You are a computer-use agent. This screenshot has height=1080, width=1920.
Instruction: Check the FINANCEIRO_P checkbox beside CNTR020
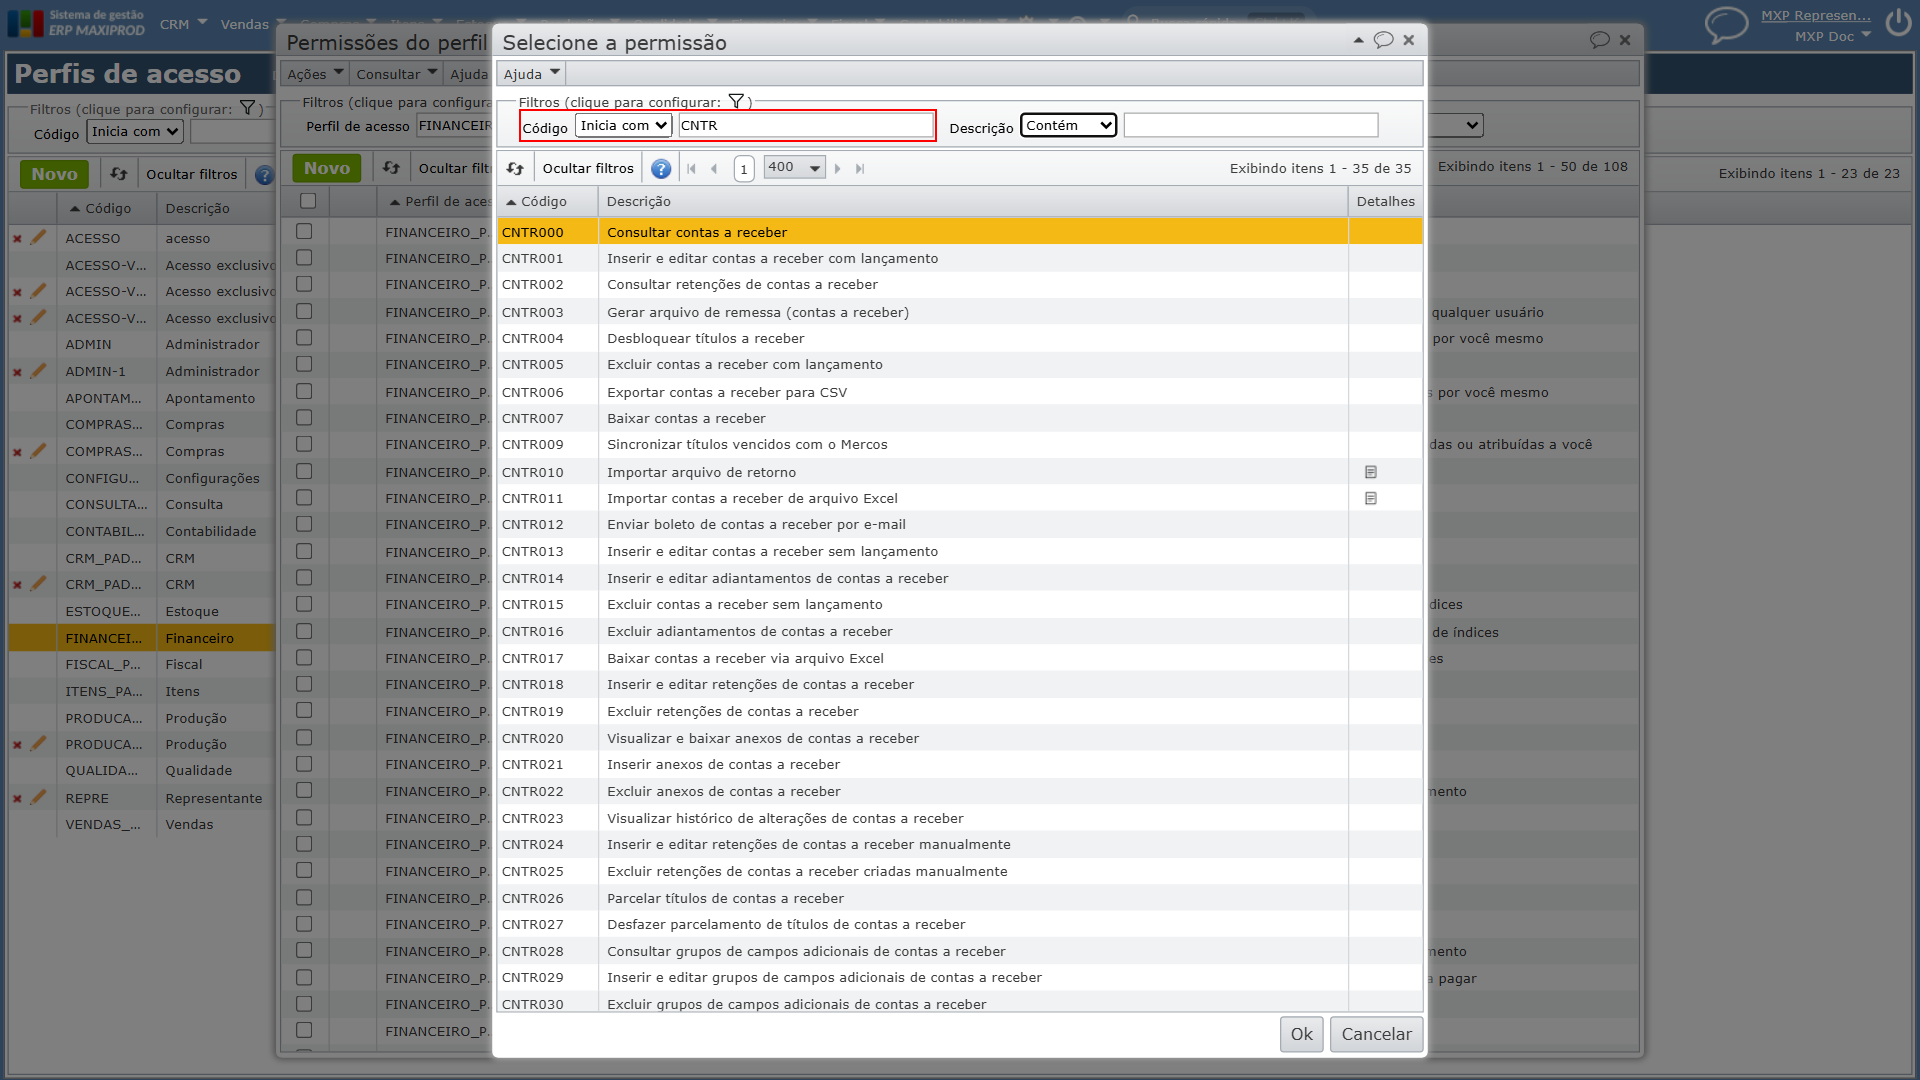tap(304, 737)
